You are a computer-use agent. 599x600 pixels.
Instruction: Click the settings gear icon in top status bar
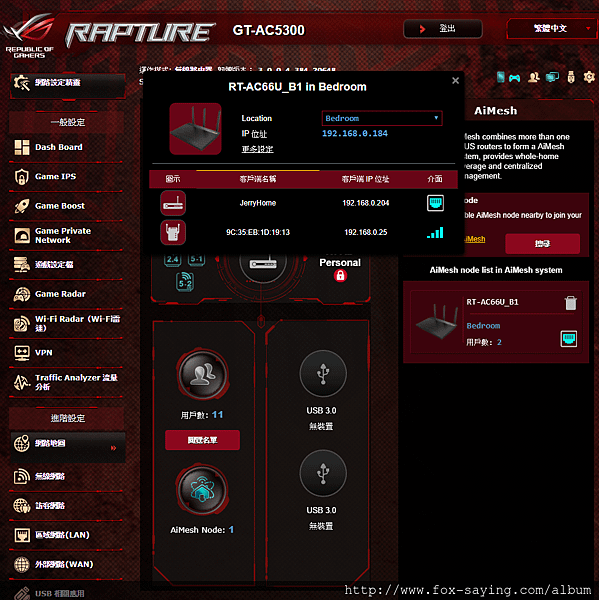(x=589, y=77)
